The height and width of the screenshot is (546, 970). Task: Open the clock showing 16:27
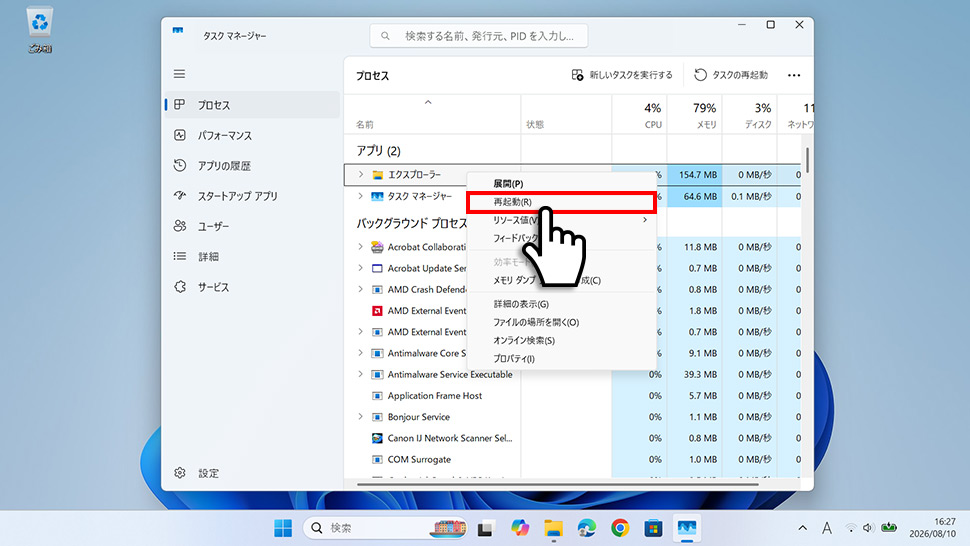[932, 527]
